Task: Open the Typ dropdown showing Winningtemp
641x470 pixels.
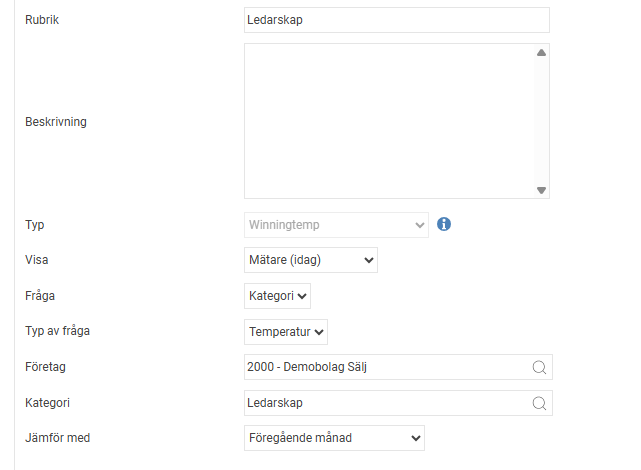Action: (x=336, y=225)
